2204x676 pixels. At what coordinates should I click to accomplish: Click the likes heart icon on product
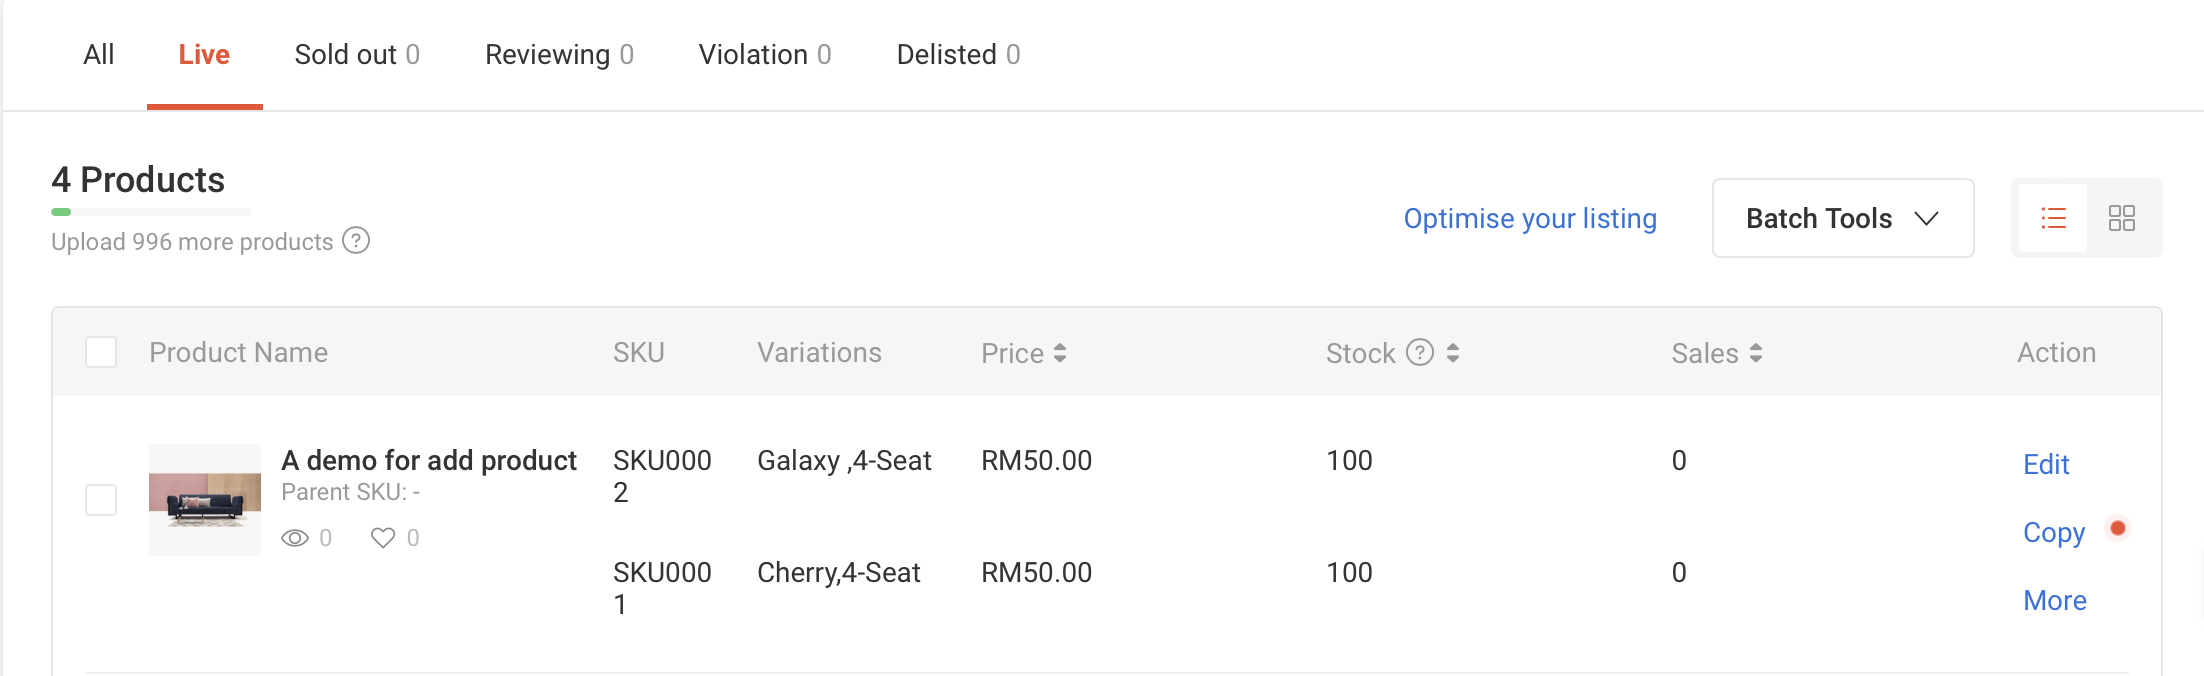(383, 538)
